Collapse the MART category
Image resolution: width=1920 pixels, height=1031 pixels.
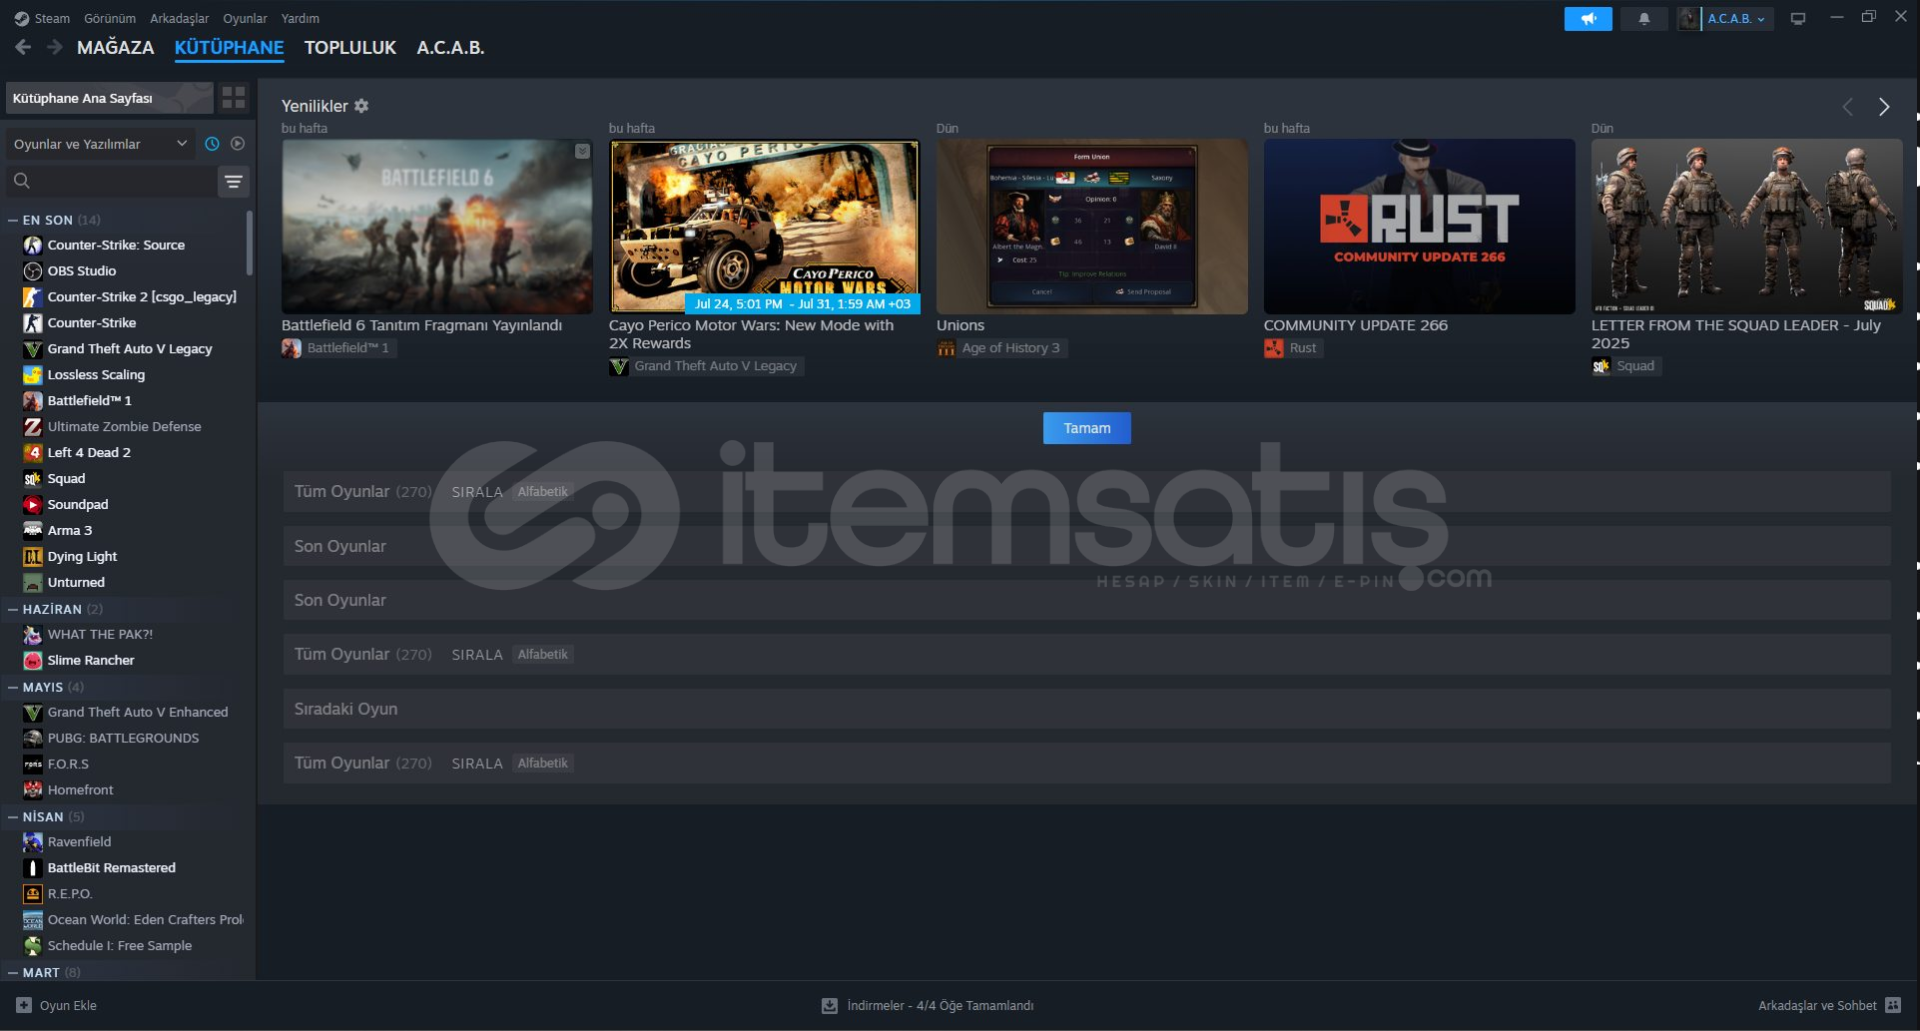pyautogui.click(x=13, y=972)
